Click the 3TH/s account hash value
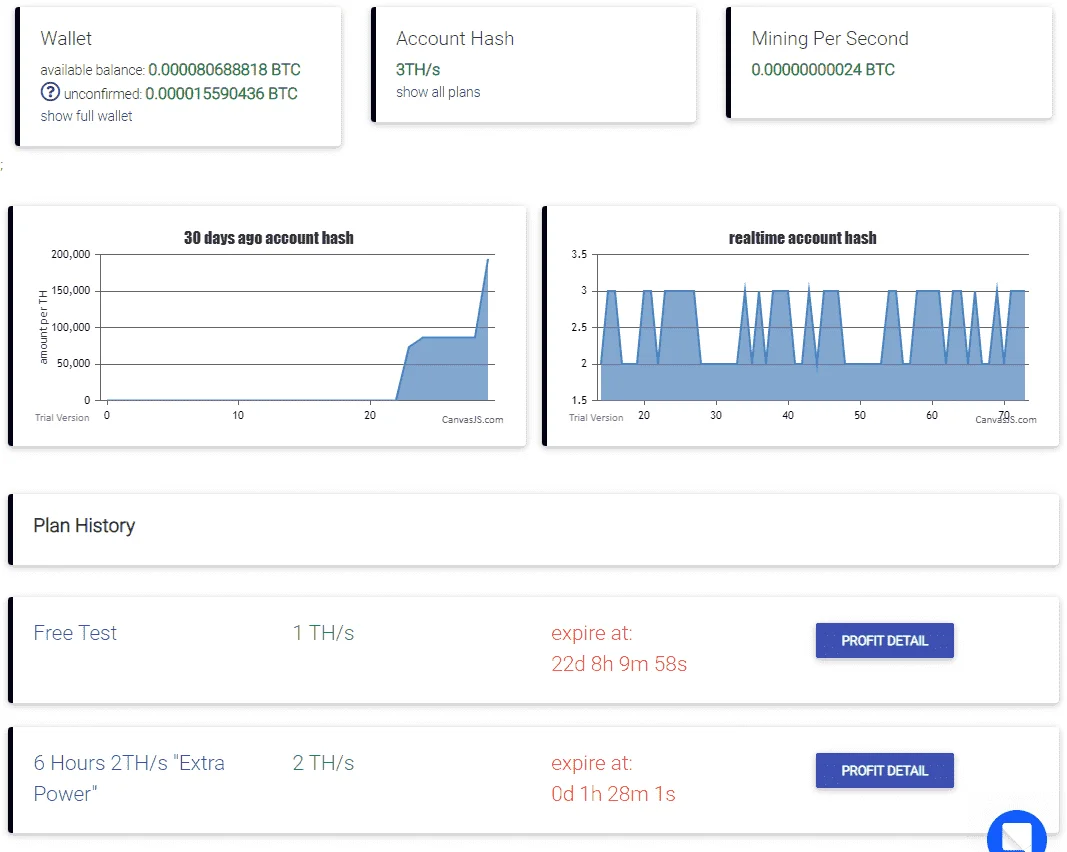The width and height of the screenshot is (1067, 852). [x=418, y=69]
